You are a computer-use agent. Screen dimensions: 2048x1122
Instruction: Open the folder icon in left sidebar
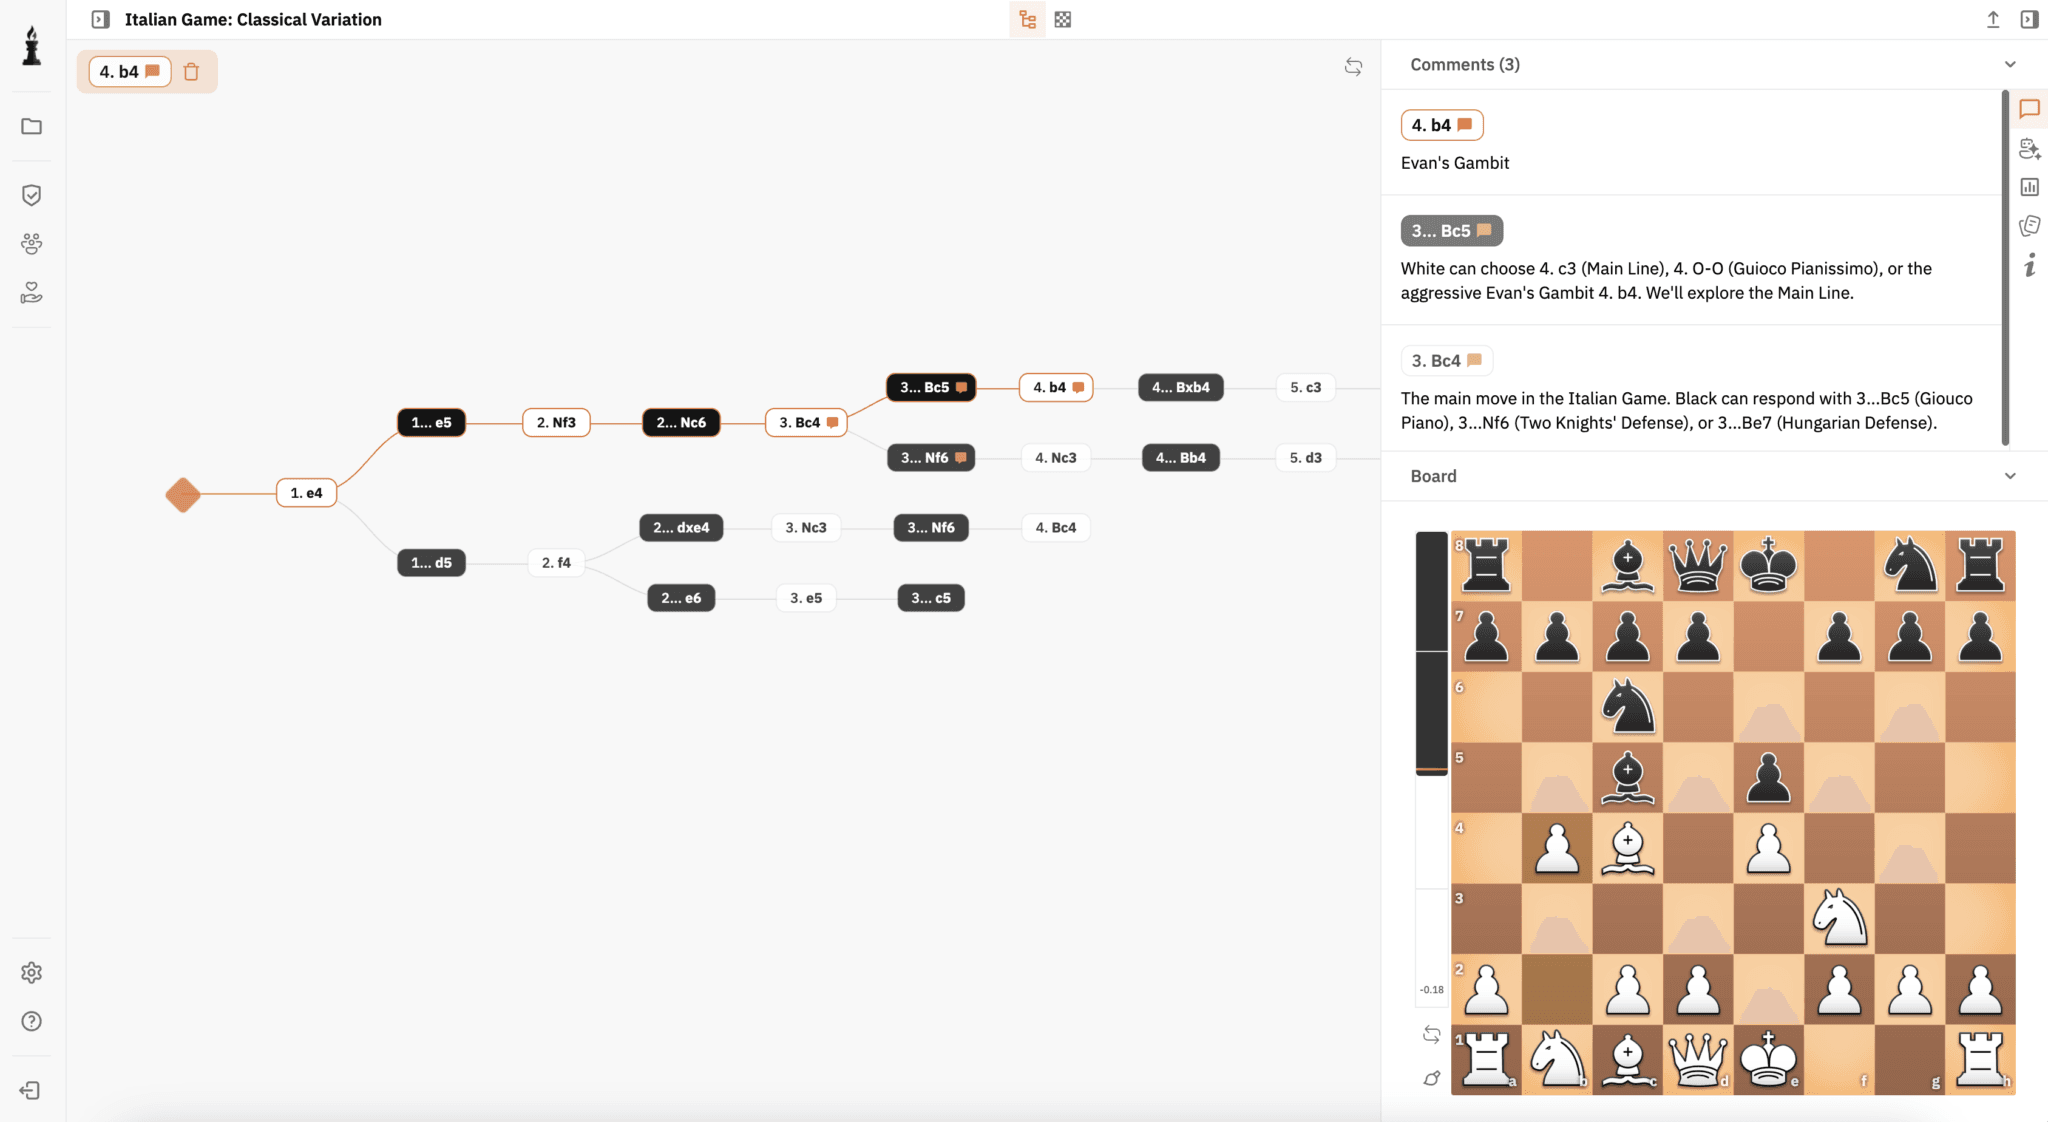32,126
